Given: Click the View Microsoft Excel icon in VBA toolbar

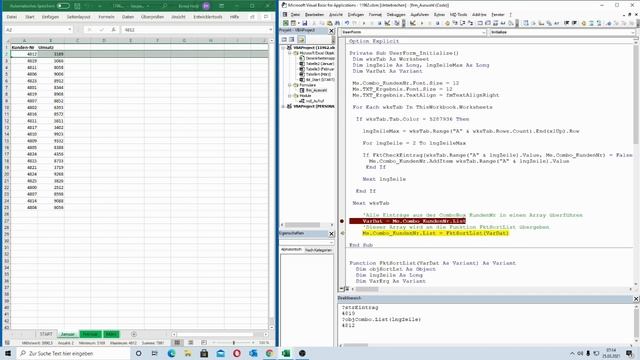Looking at the screenshot, I should 286,23.
